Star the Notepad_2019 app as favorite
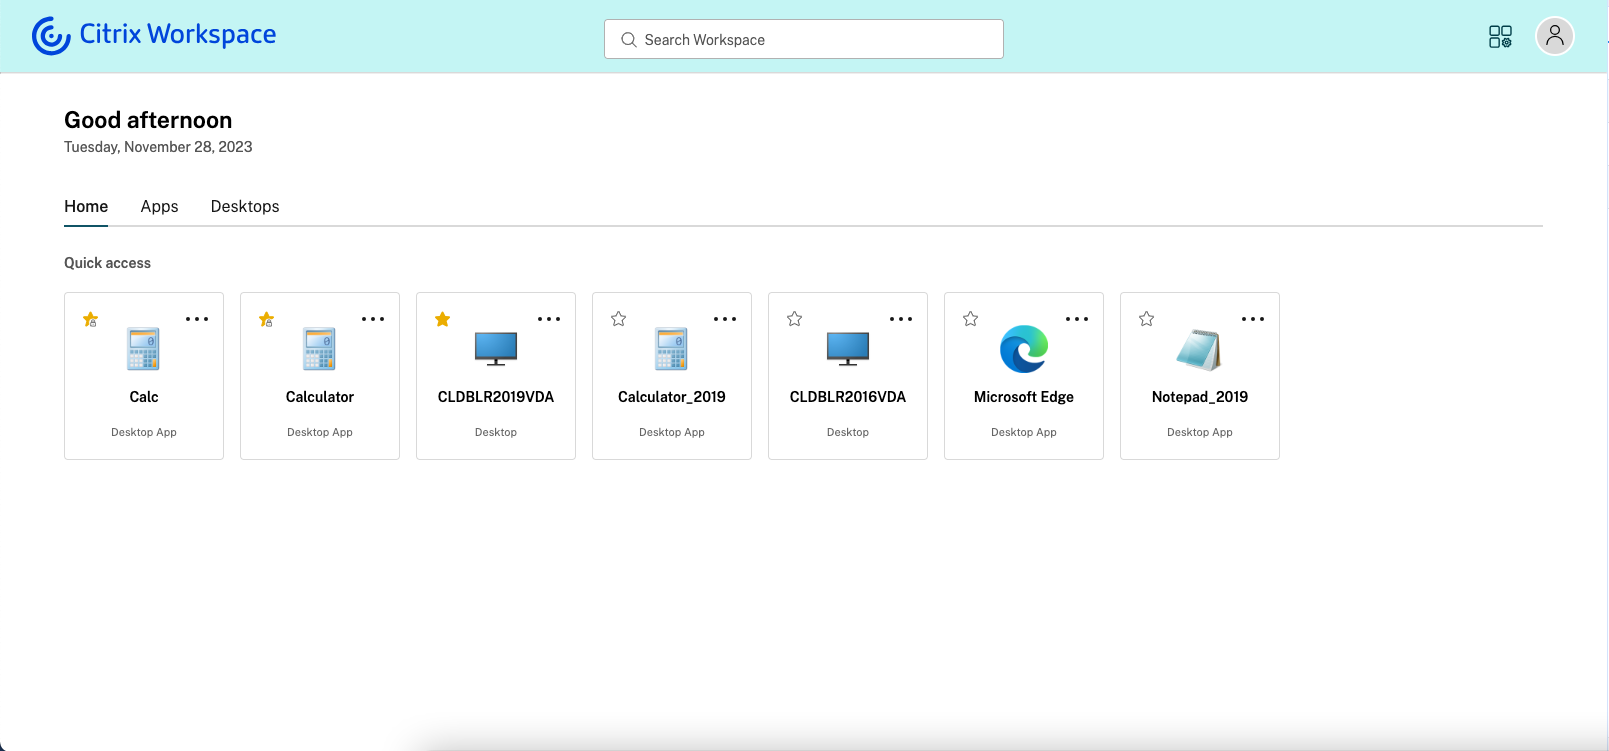 [x=1147, y=319]
